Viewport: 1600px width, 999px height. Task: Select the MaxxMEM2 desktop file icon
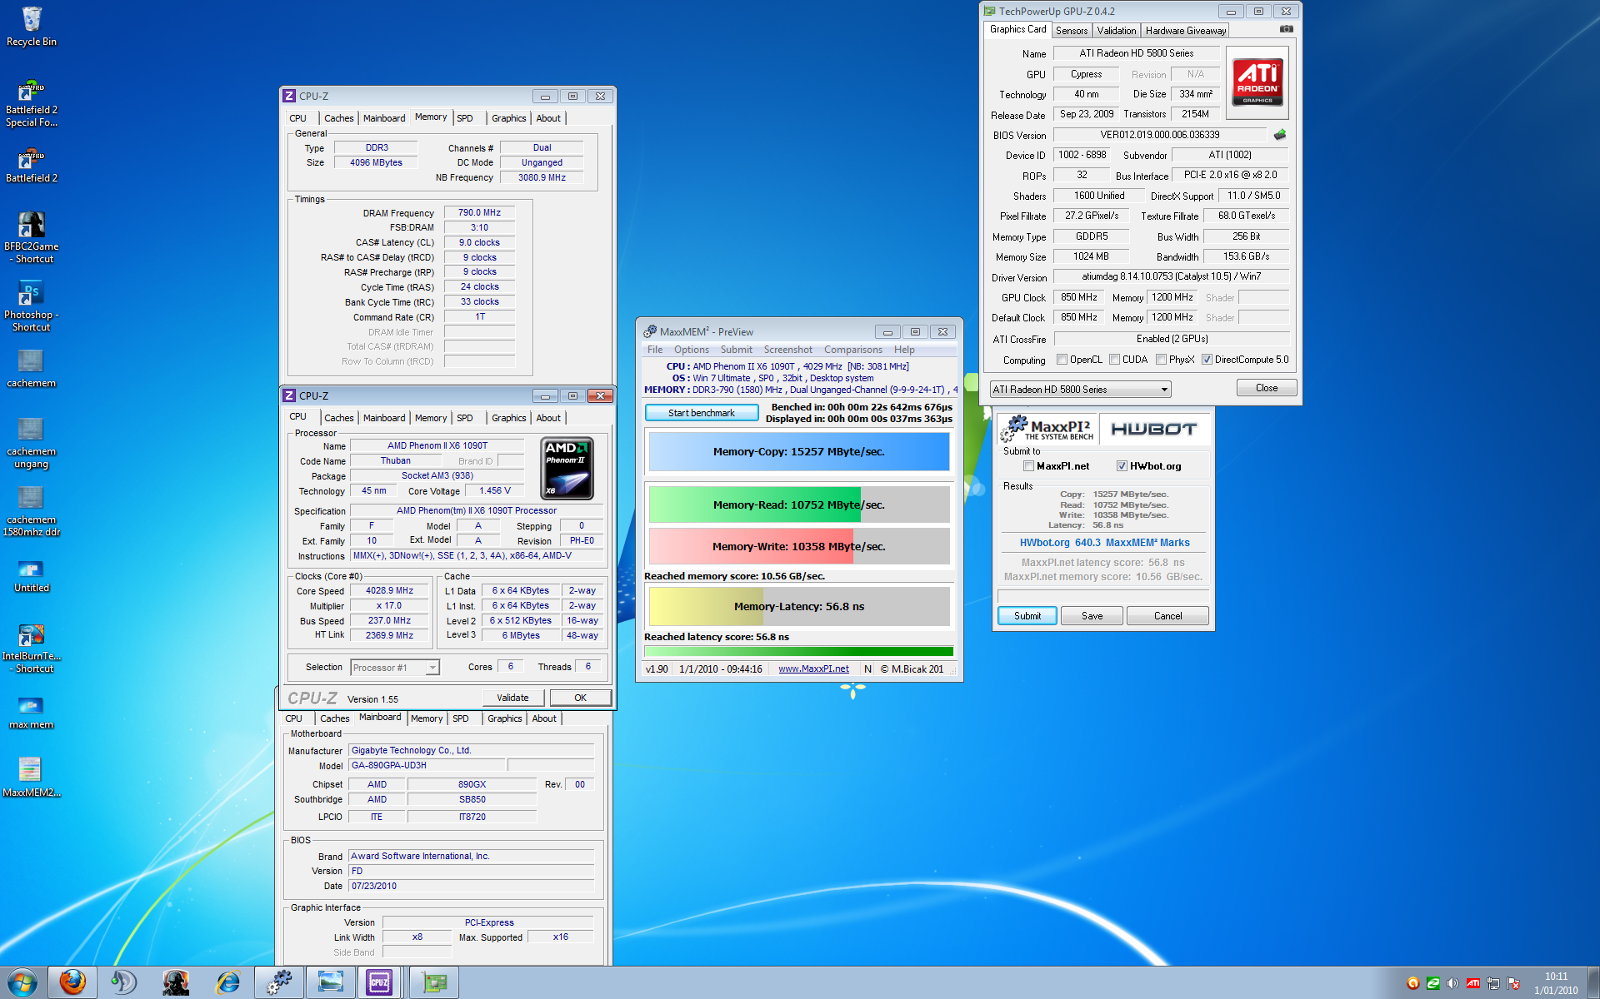coord(31,777)
